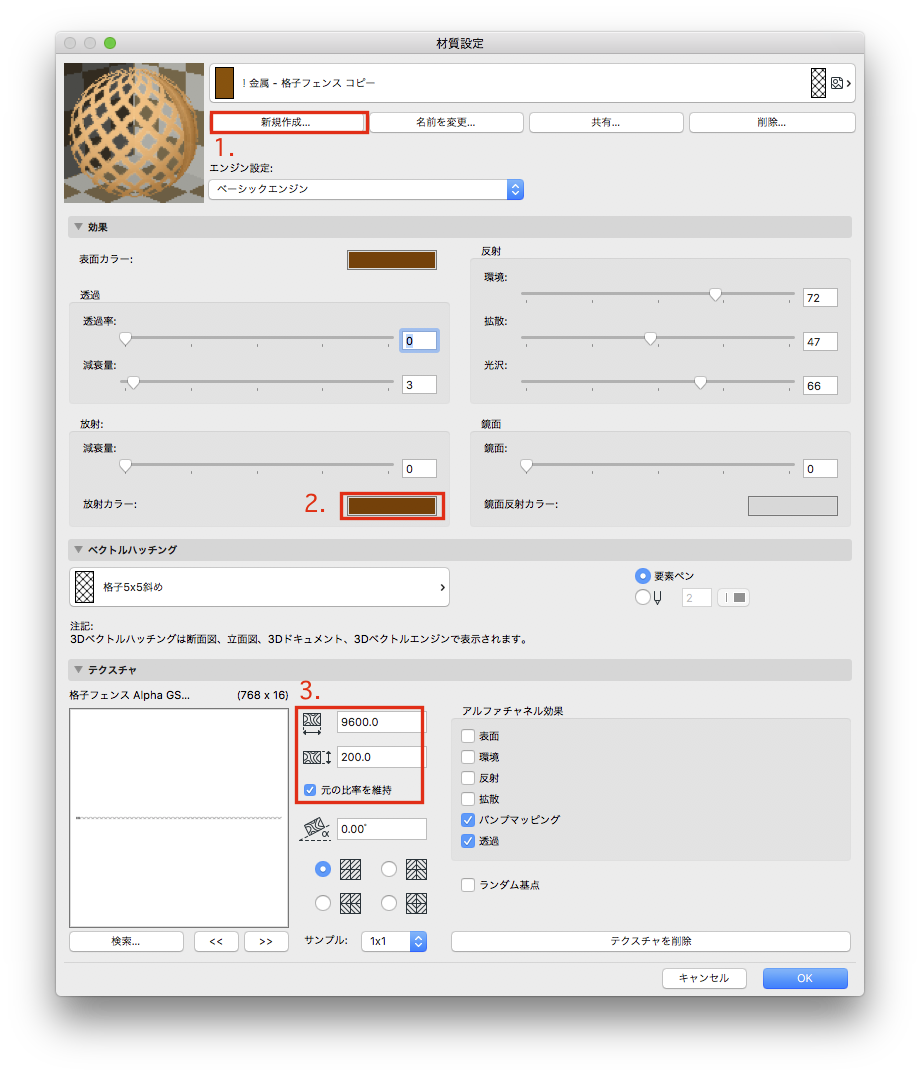This screenshot has width=920, height=1076.
Task: Collapse the テクスチャ section
Action: [78, 670]
